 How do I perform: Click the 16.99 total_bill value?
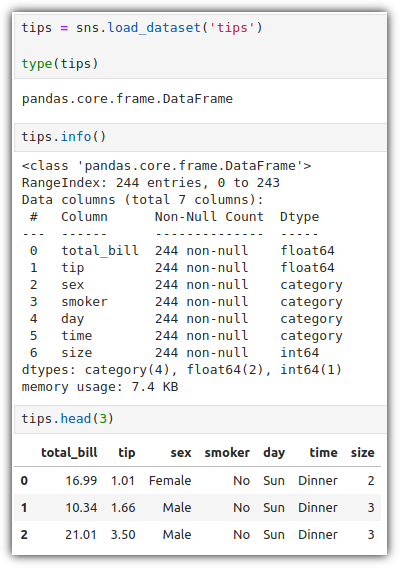[81, 481]
